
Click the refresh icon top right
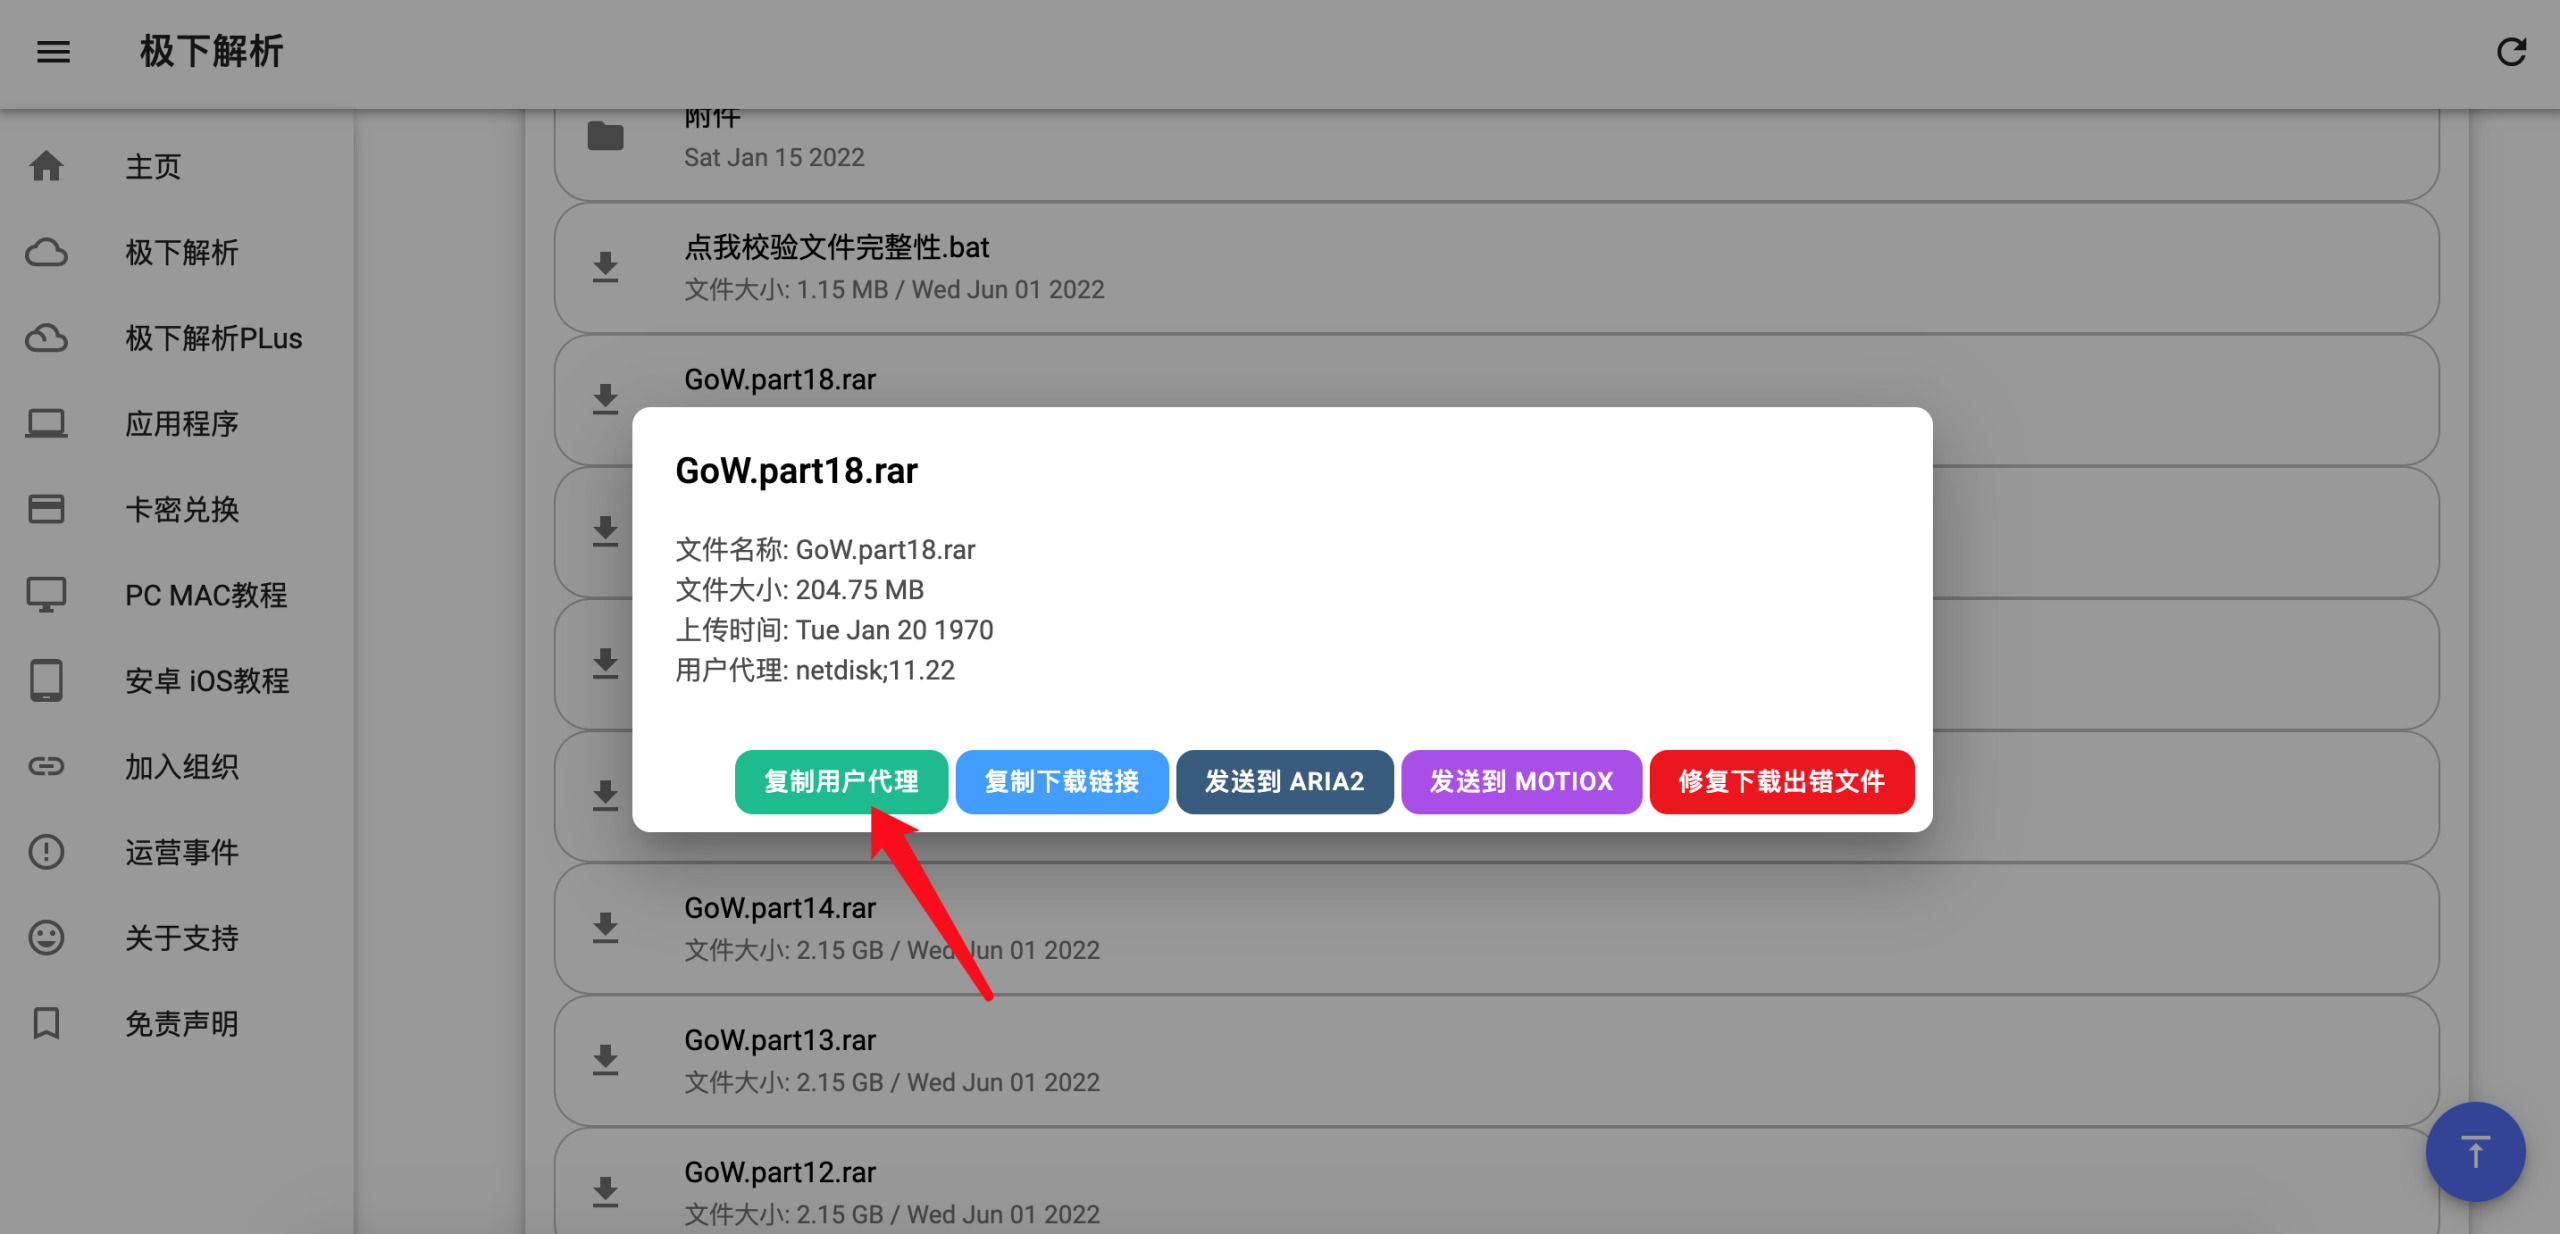click(2512, 52)
